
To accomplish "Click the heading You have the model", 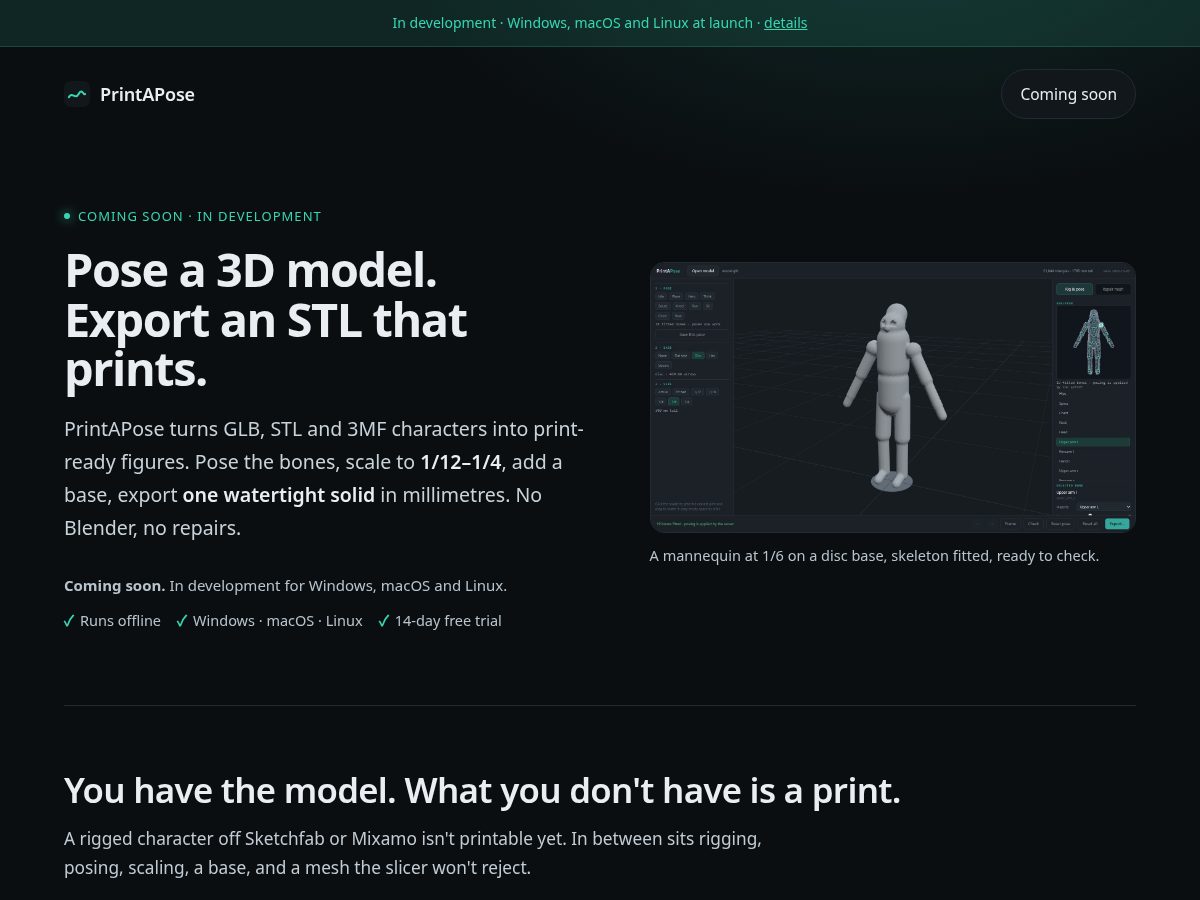I will point(482,790).
